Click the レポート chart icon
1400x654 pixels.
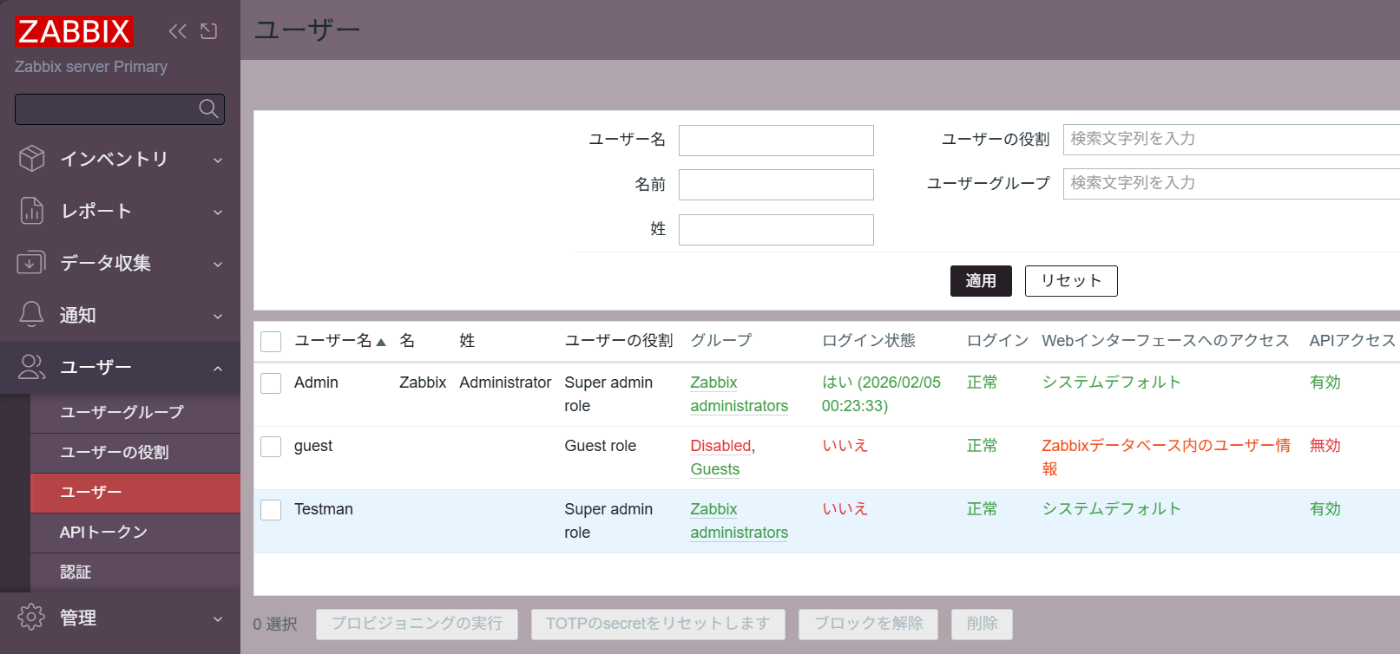pyautogui.click(x=32, y=210)
